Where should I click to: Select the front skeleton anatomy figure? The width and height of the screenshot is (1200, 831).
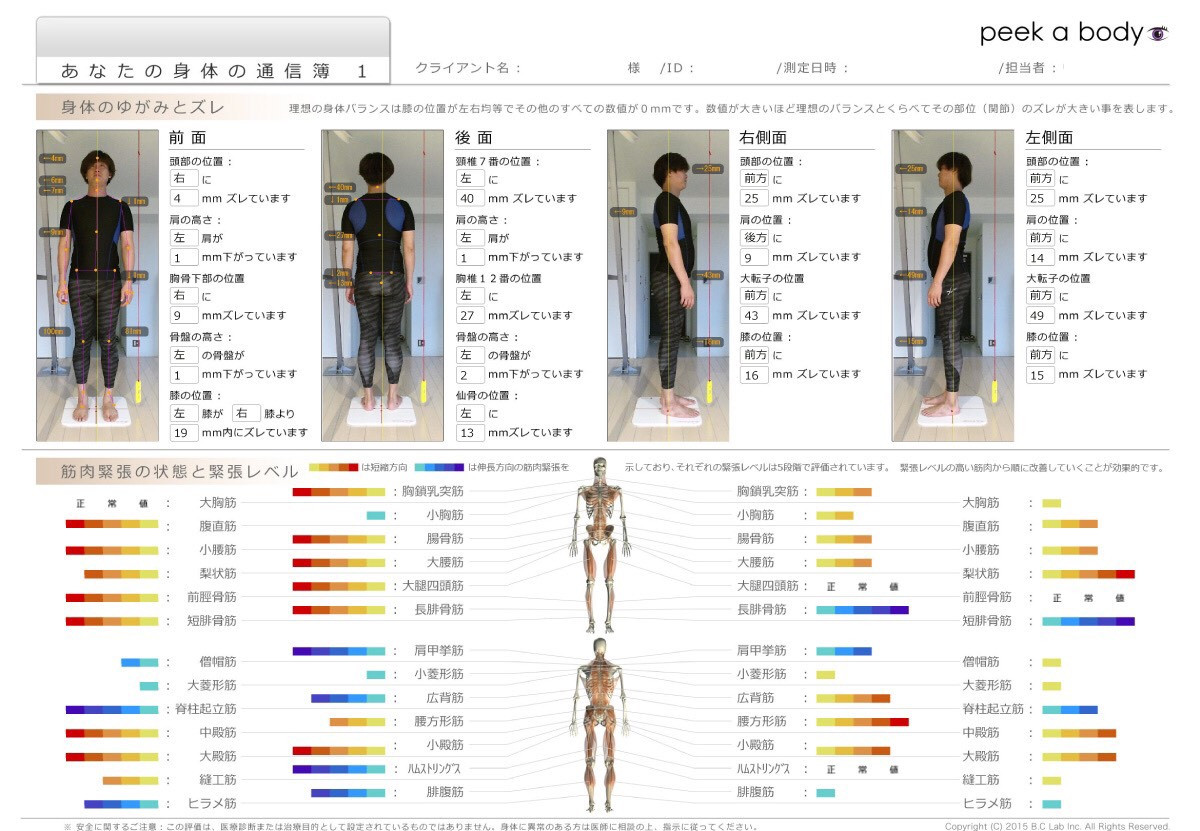click(x=598, y=545)
